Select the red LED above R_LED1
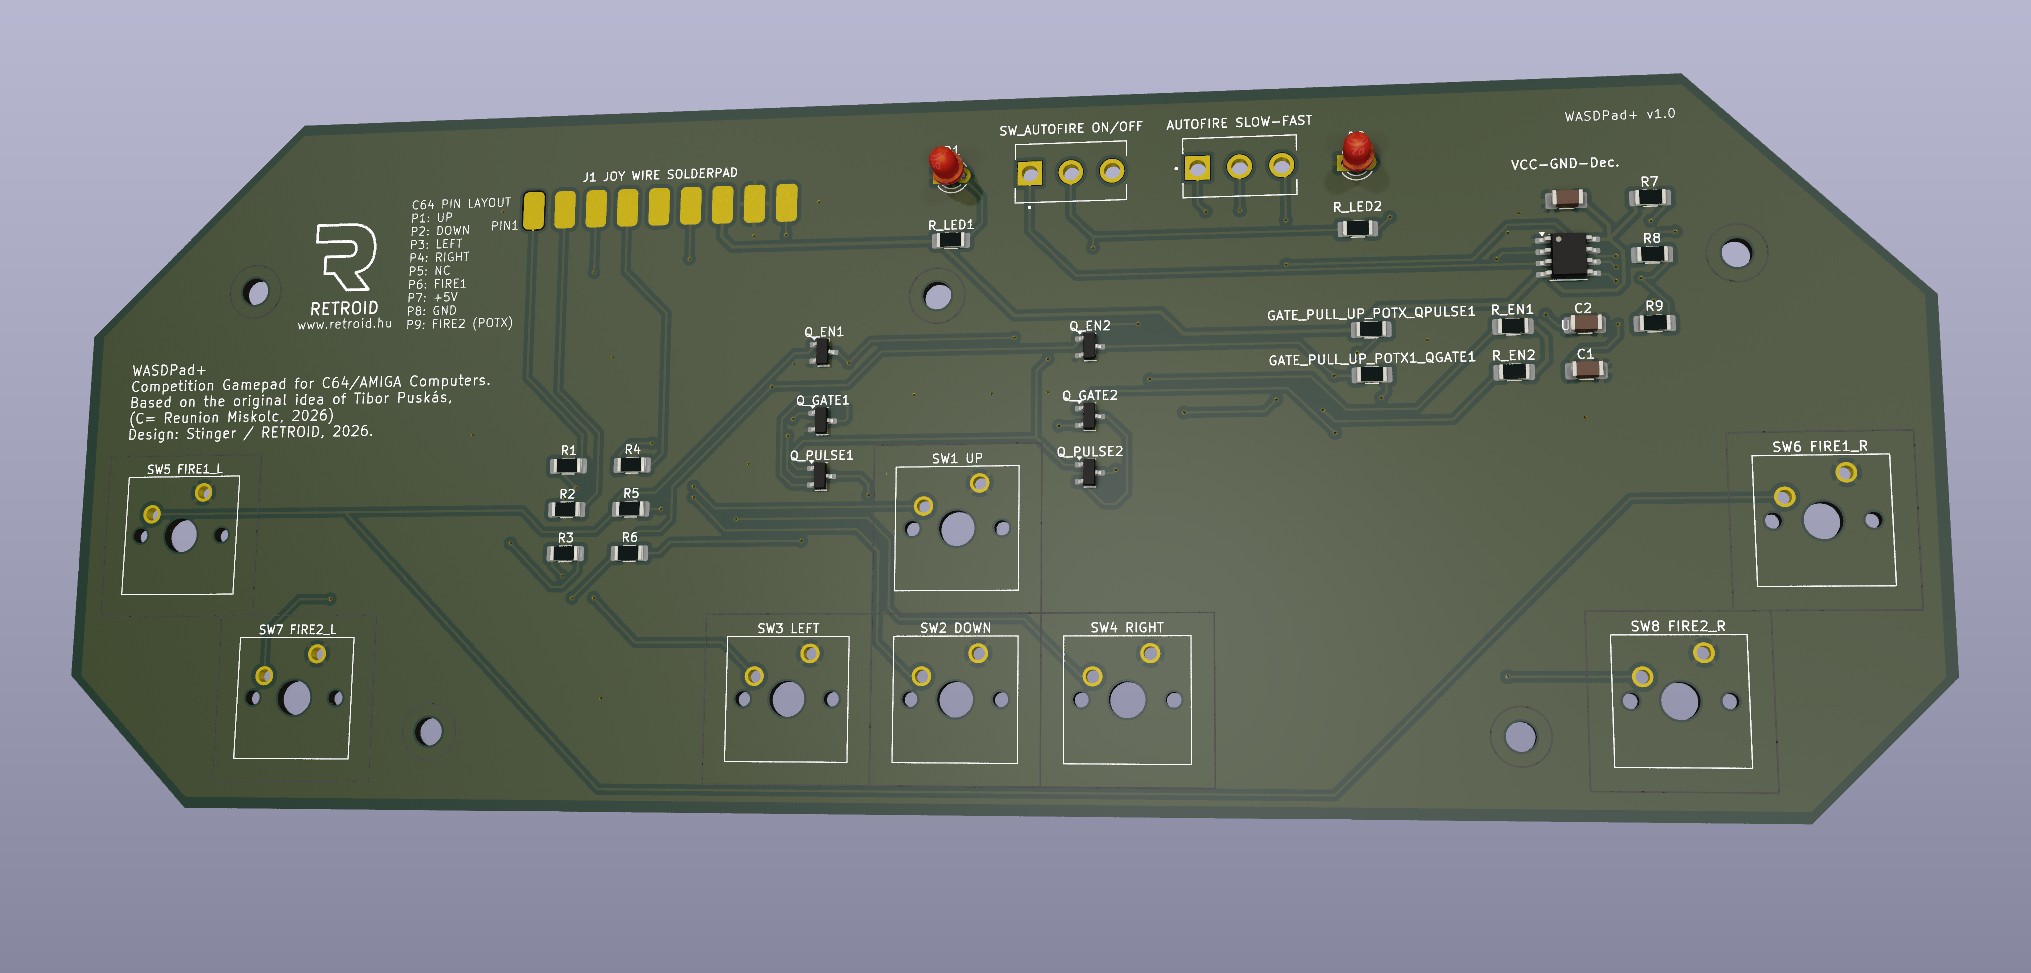The width and height of the screenshot is (2031, 973). (x=944, y=163)
